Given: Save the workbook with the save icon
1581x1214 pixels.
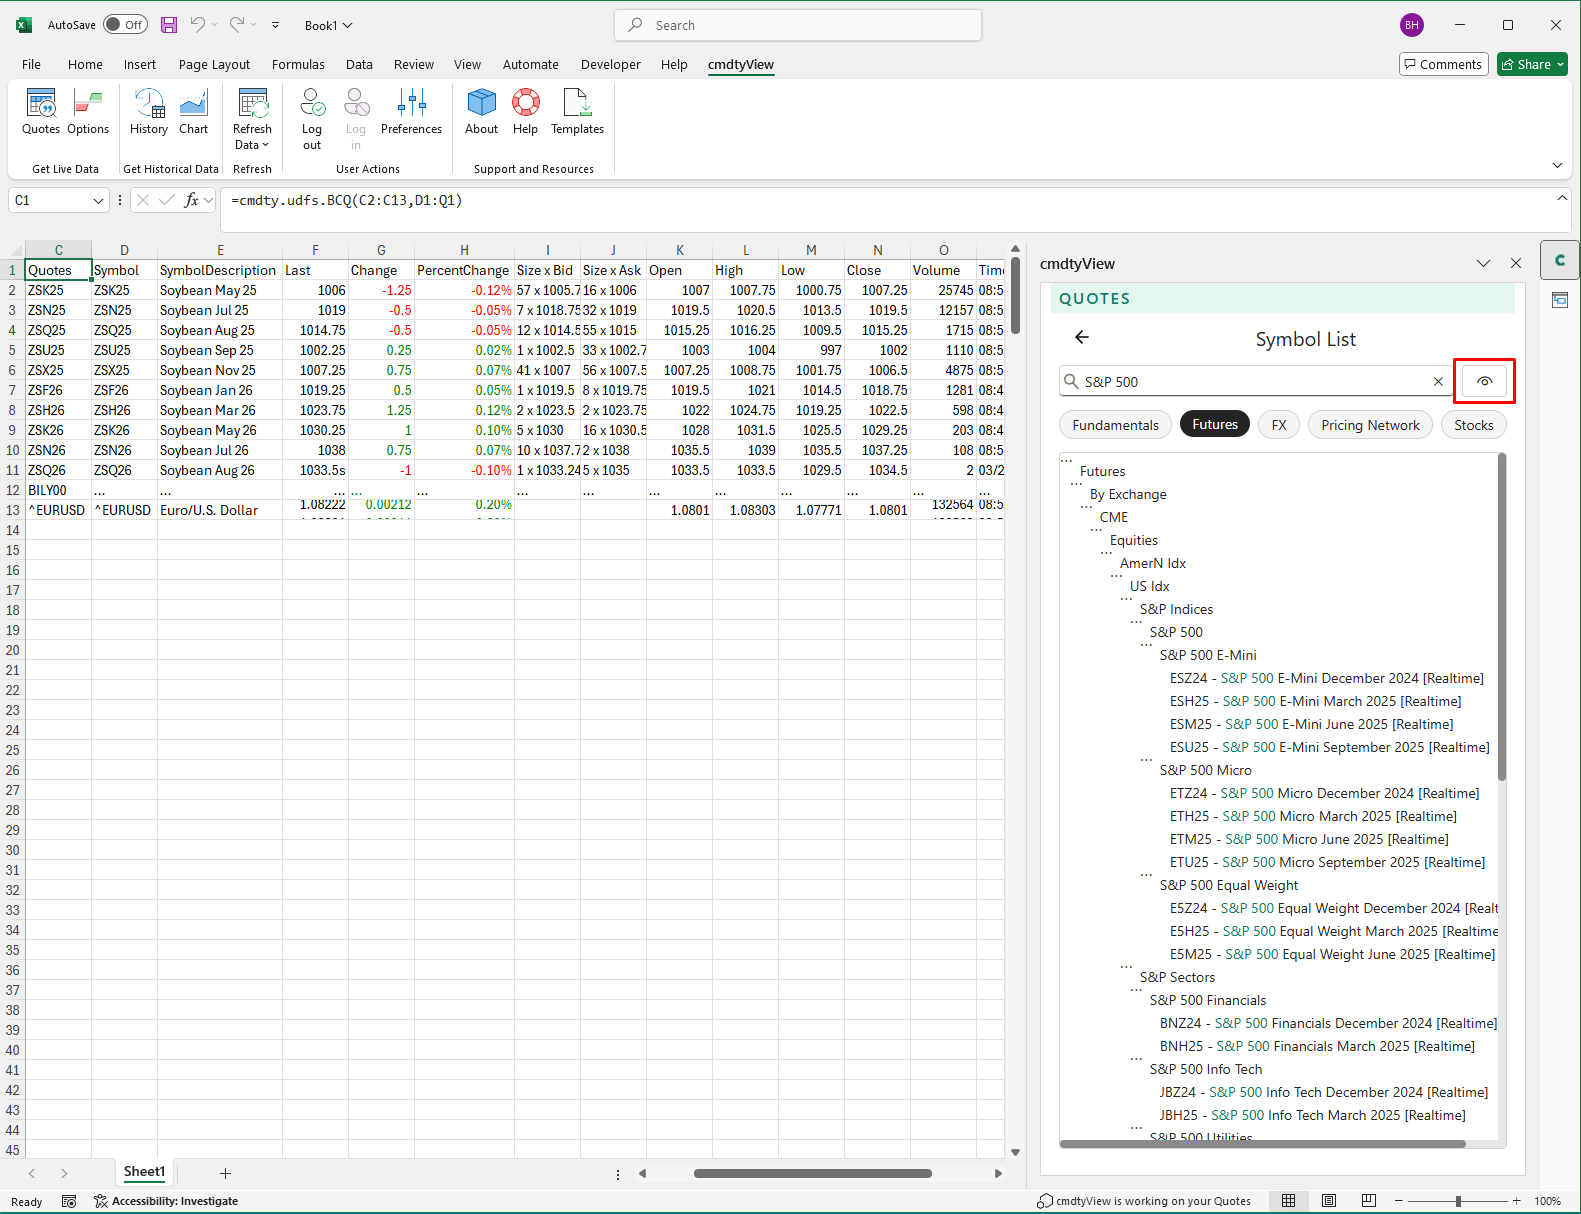Looking at the screenshot, I should coord(169,25).
